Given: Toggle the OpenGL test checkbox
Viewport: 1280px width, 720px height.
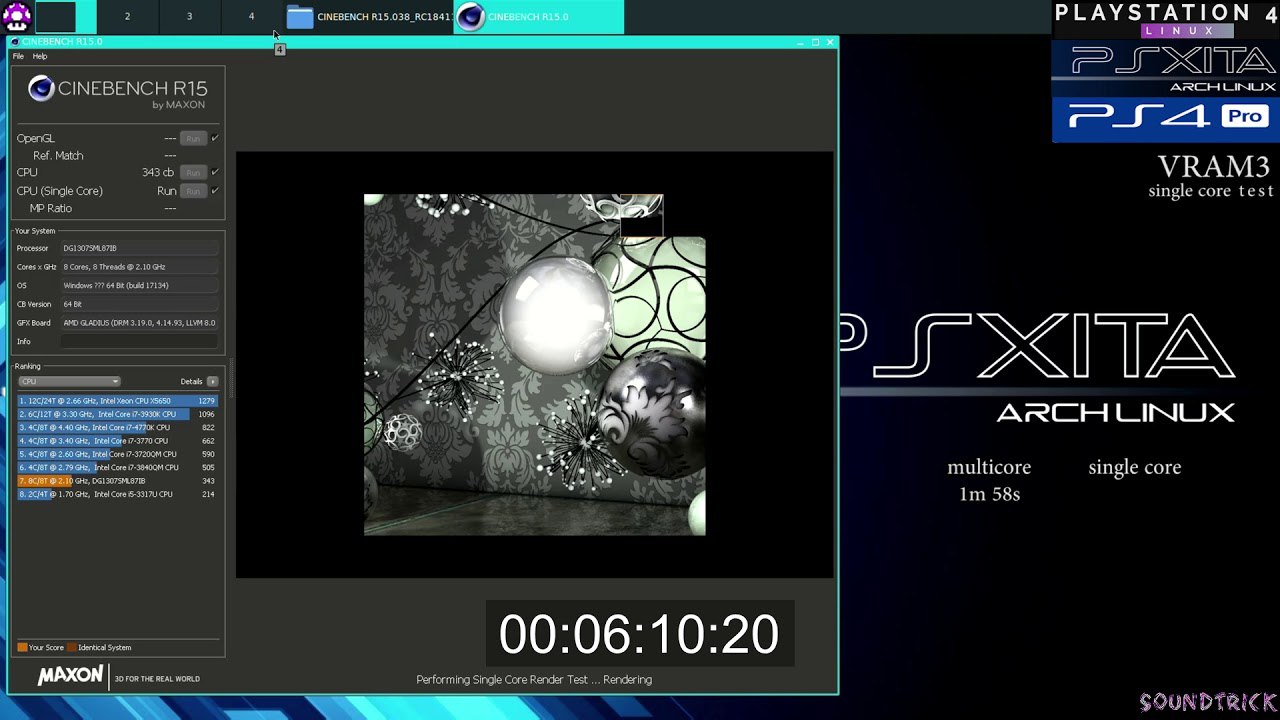Looking at the screenshot, I should click(215, 138).
